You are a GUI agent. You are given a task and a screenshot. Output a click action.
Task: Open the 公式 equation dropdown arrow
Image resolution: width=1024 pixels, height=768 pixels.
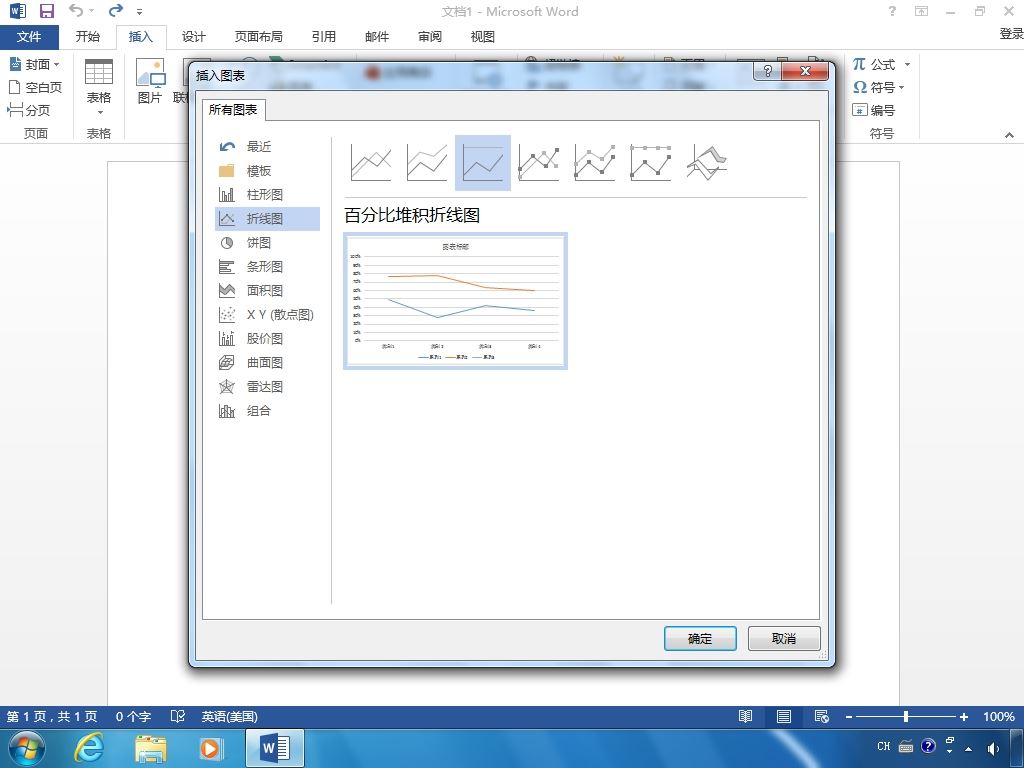907,64
